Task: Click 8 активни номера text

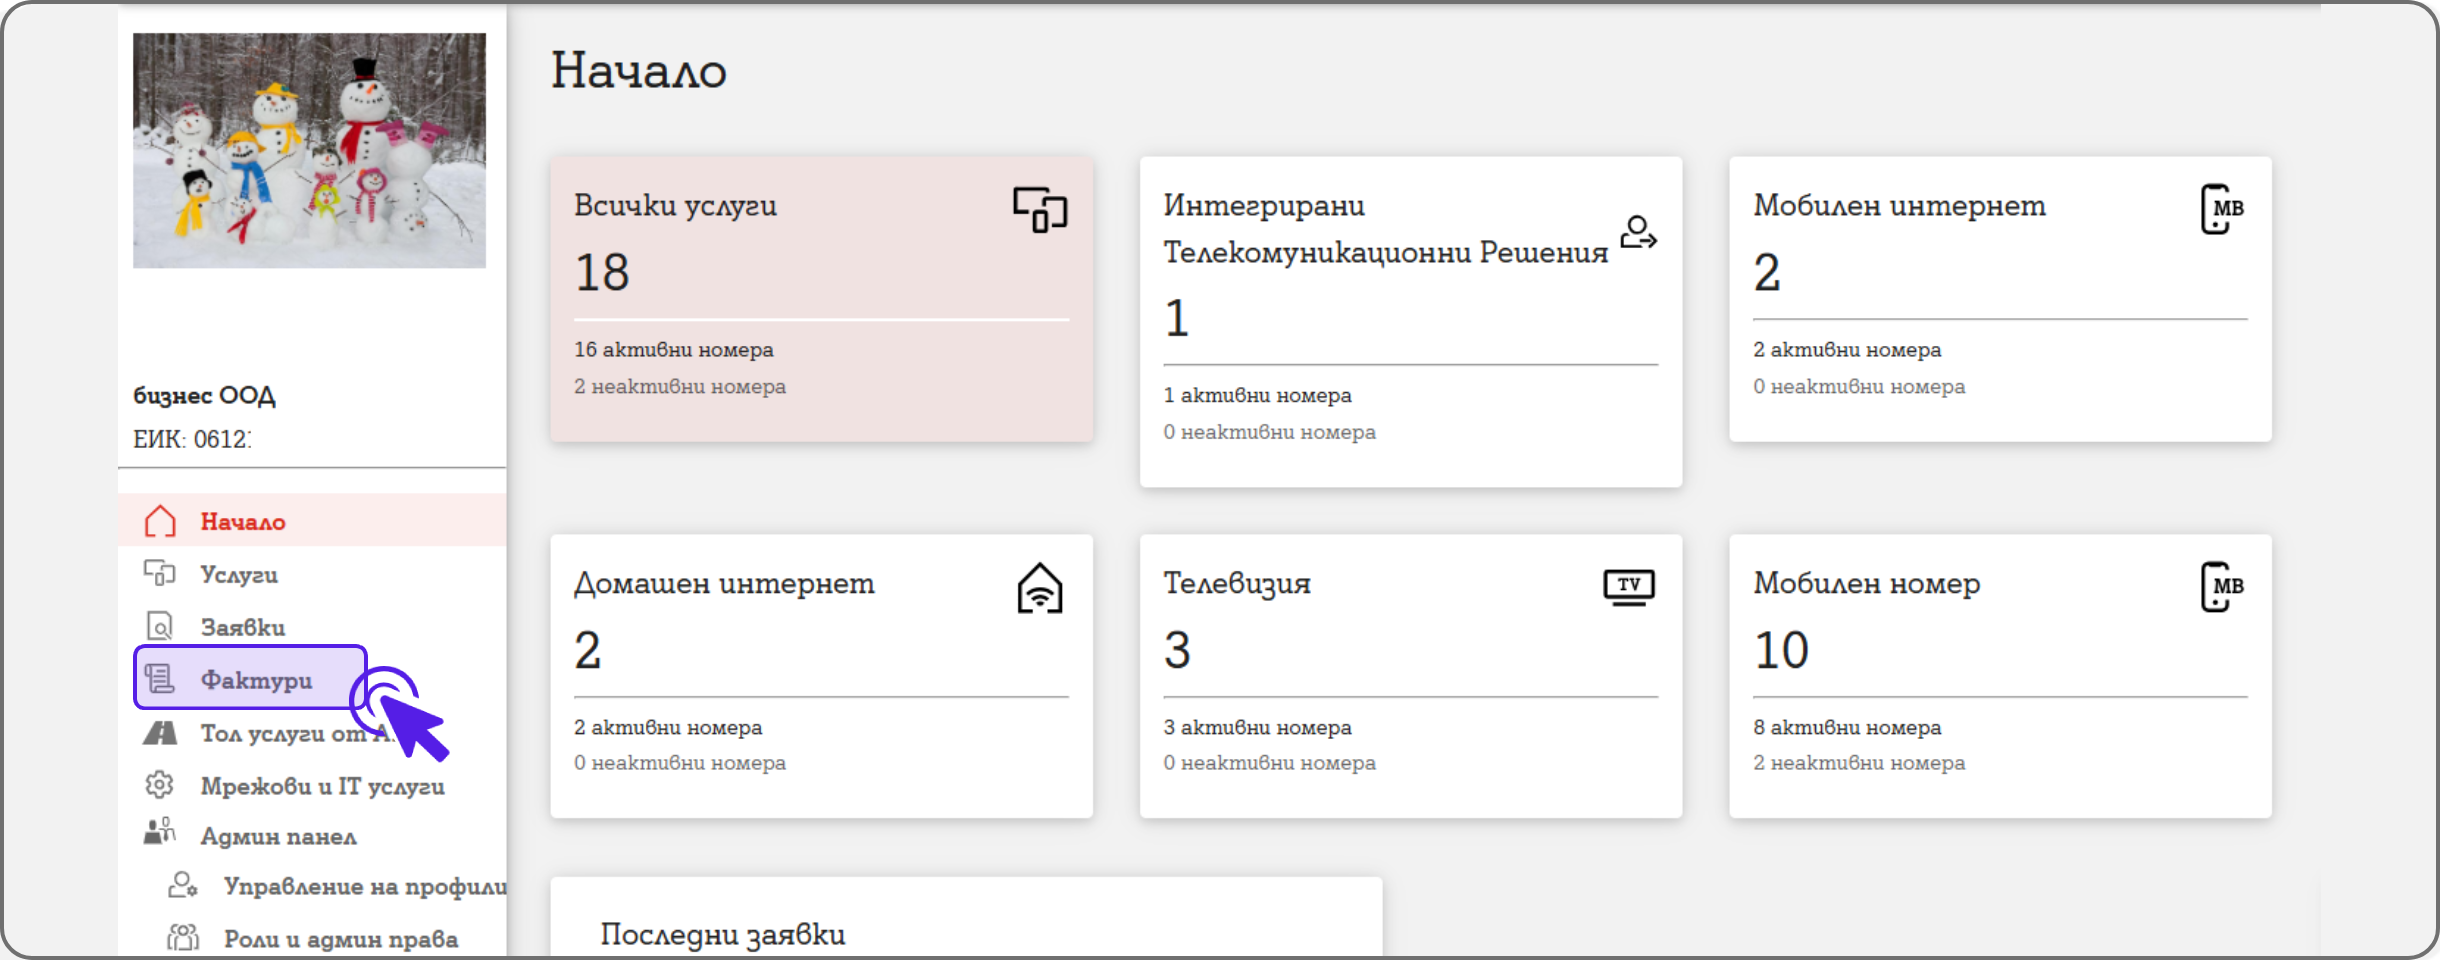Action: [1847, 727]
